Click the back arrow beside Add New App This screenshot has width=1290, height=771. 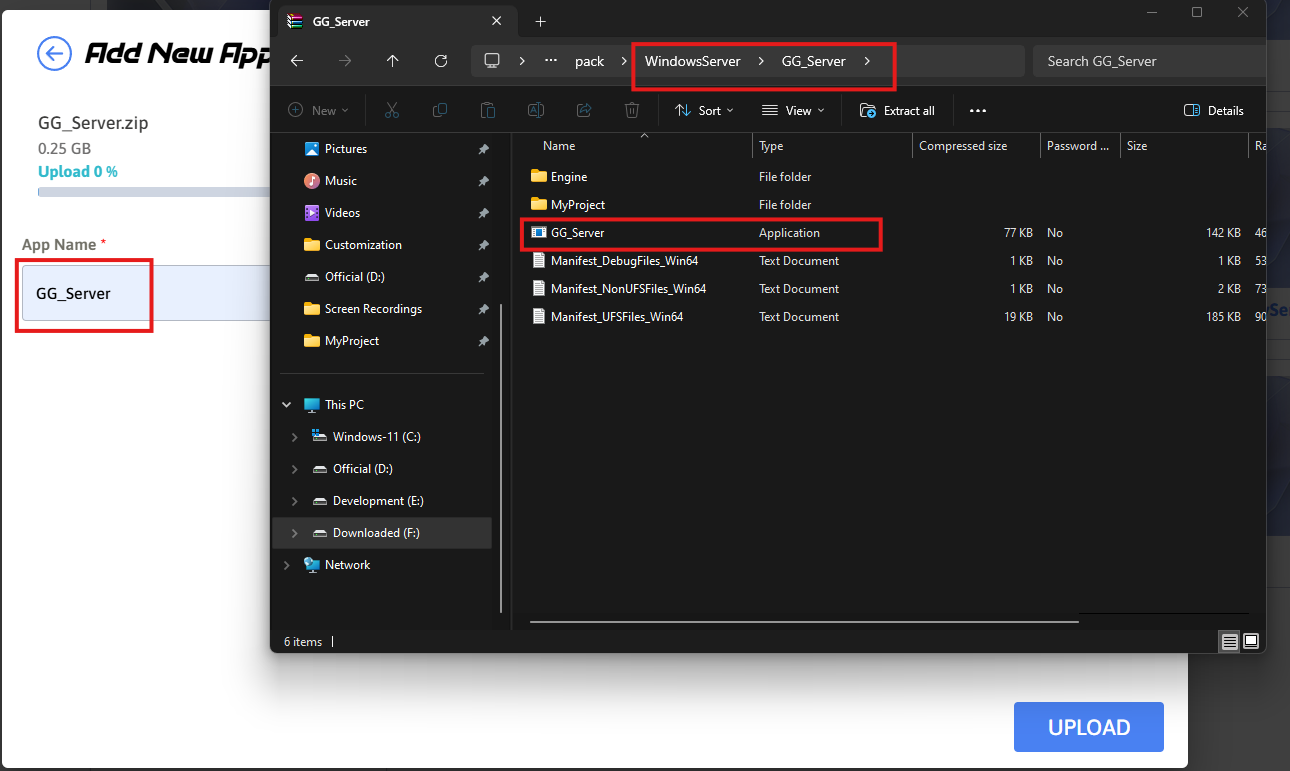coord(54,53)
